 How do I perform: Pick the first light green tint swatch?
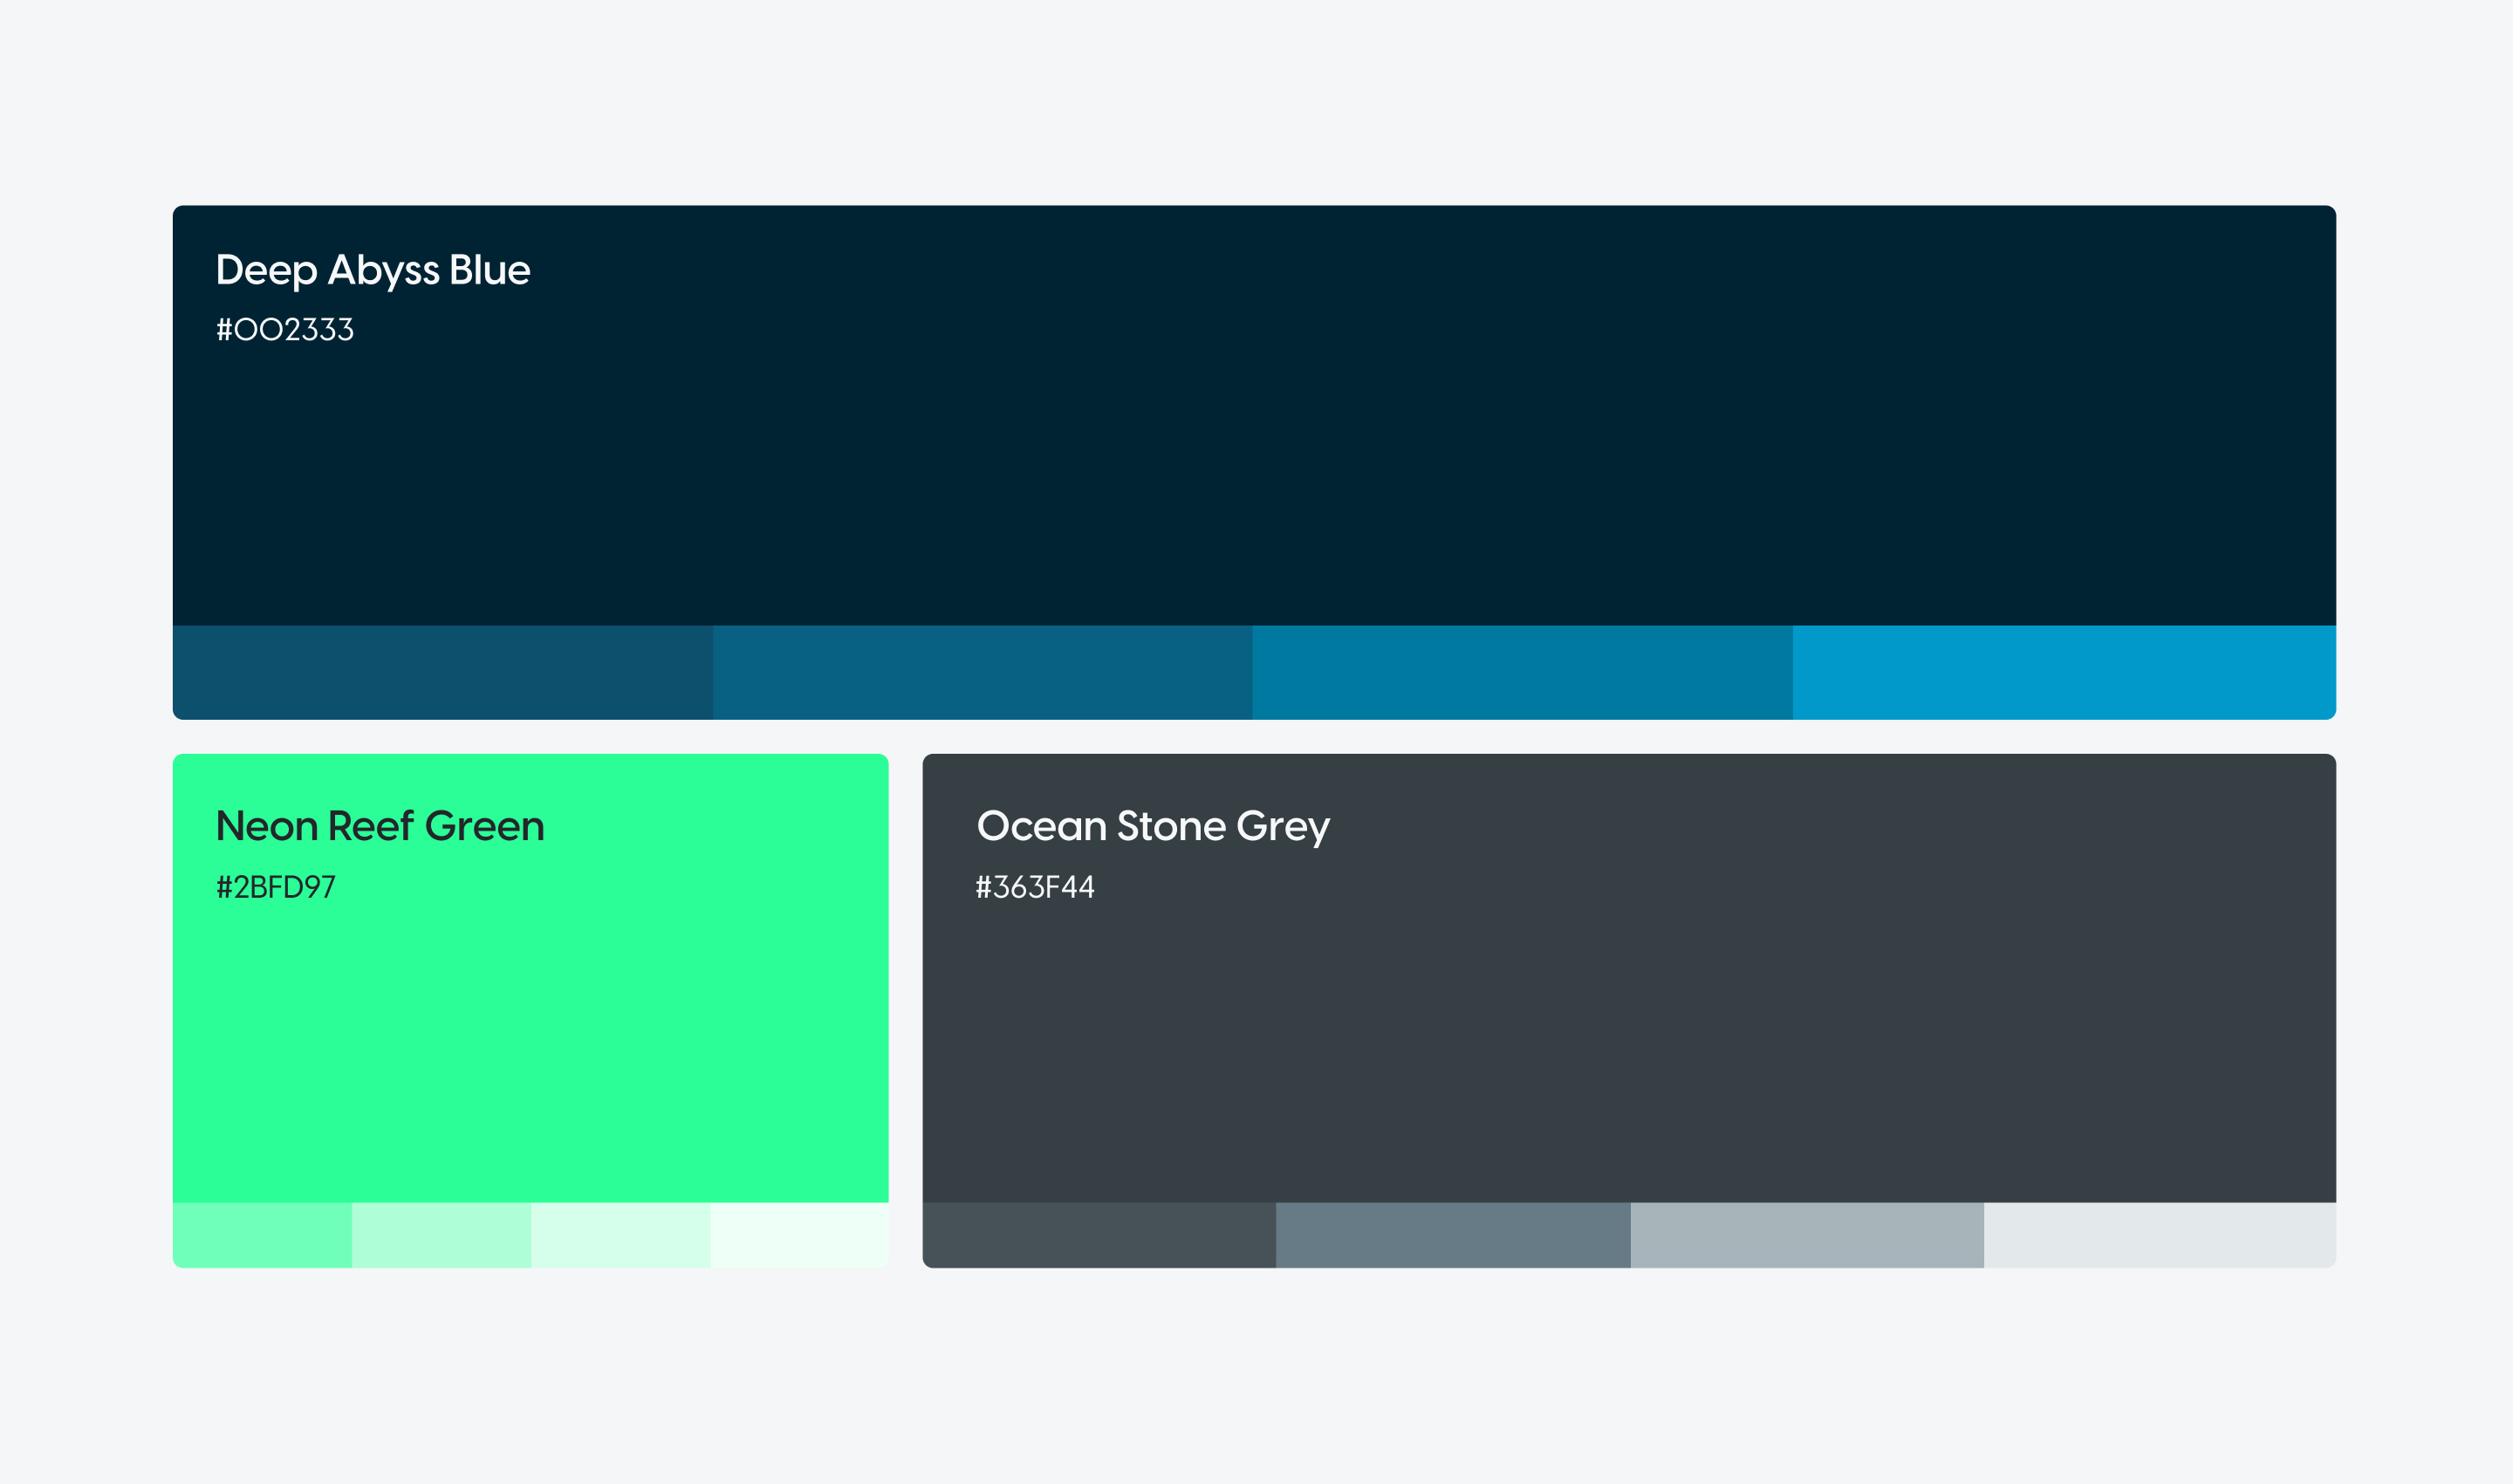pos(262,1235)
